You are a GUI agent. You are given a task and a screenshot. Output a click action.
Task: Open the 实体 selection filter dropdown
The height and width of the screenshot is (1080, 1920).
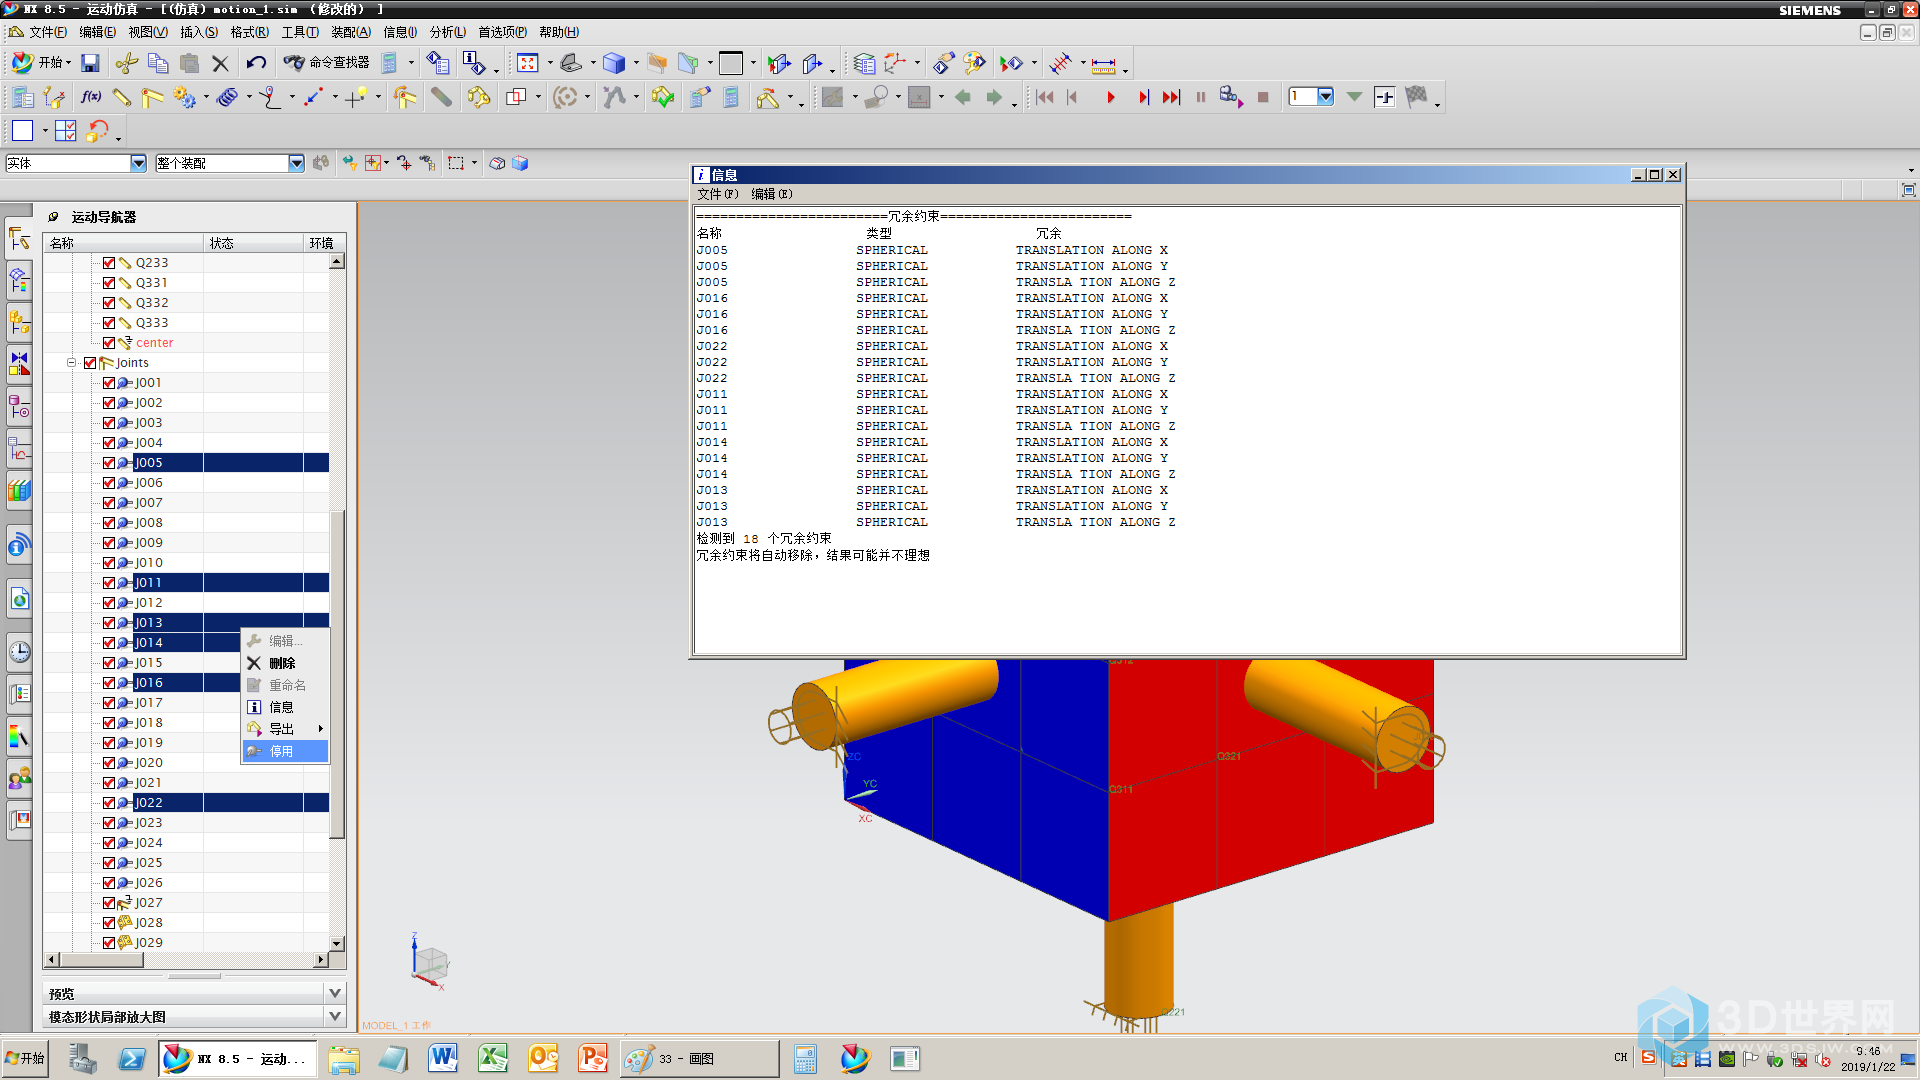pyautogui.click(x=138, y=163)
